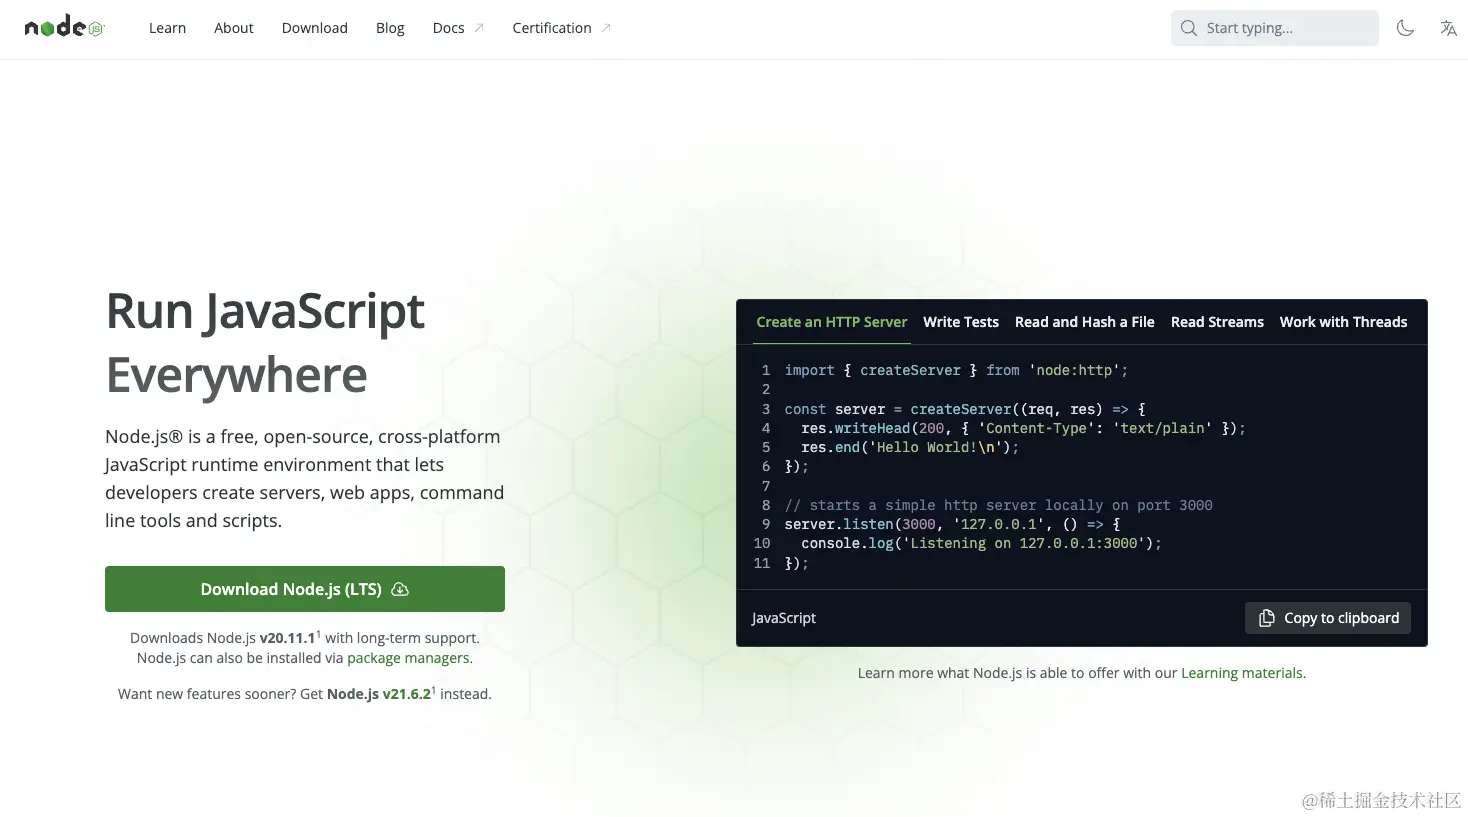
Task: Click the res.writeHead code line
Action: click(1023, 428)
